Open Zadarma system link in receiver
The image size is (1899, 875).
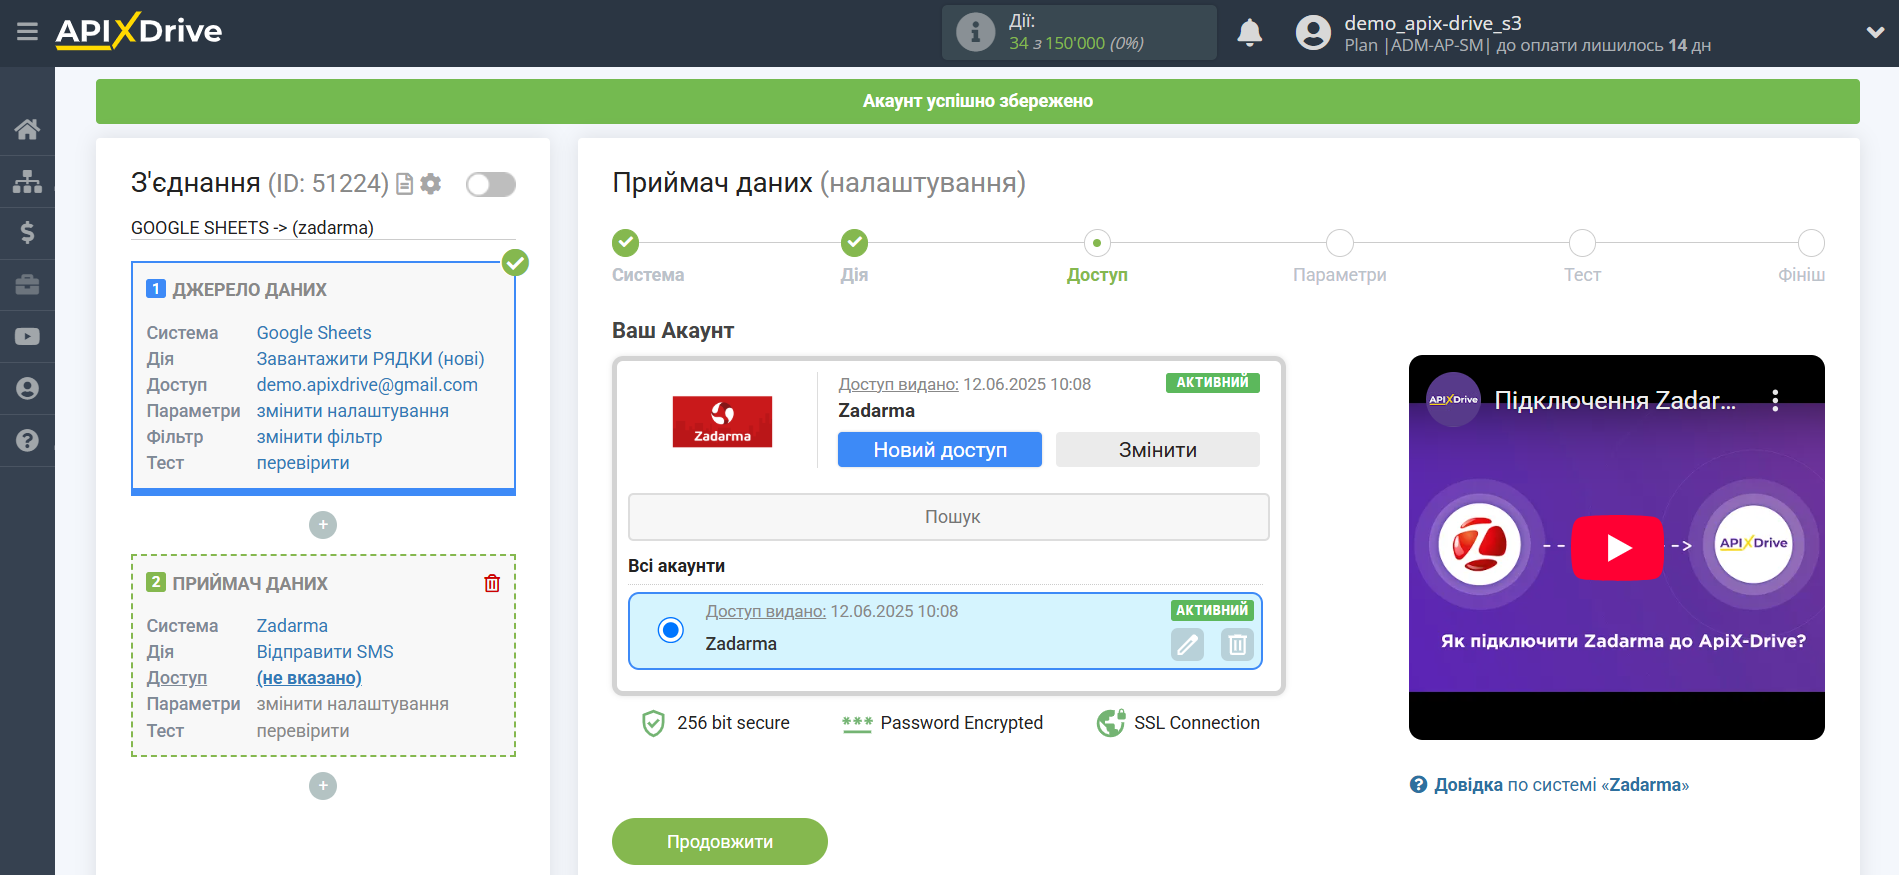coord(292,626)
